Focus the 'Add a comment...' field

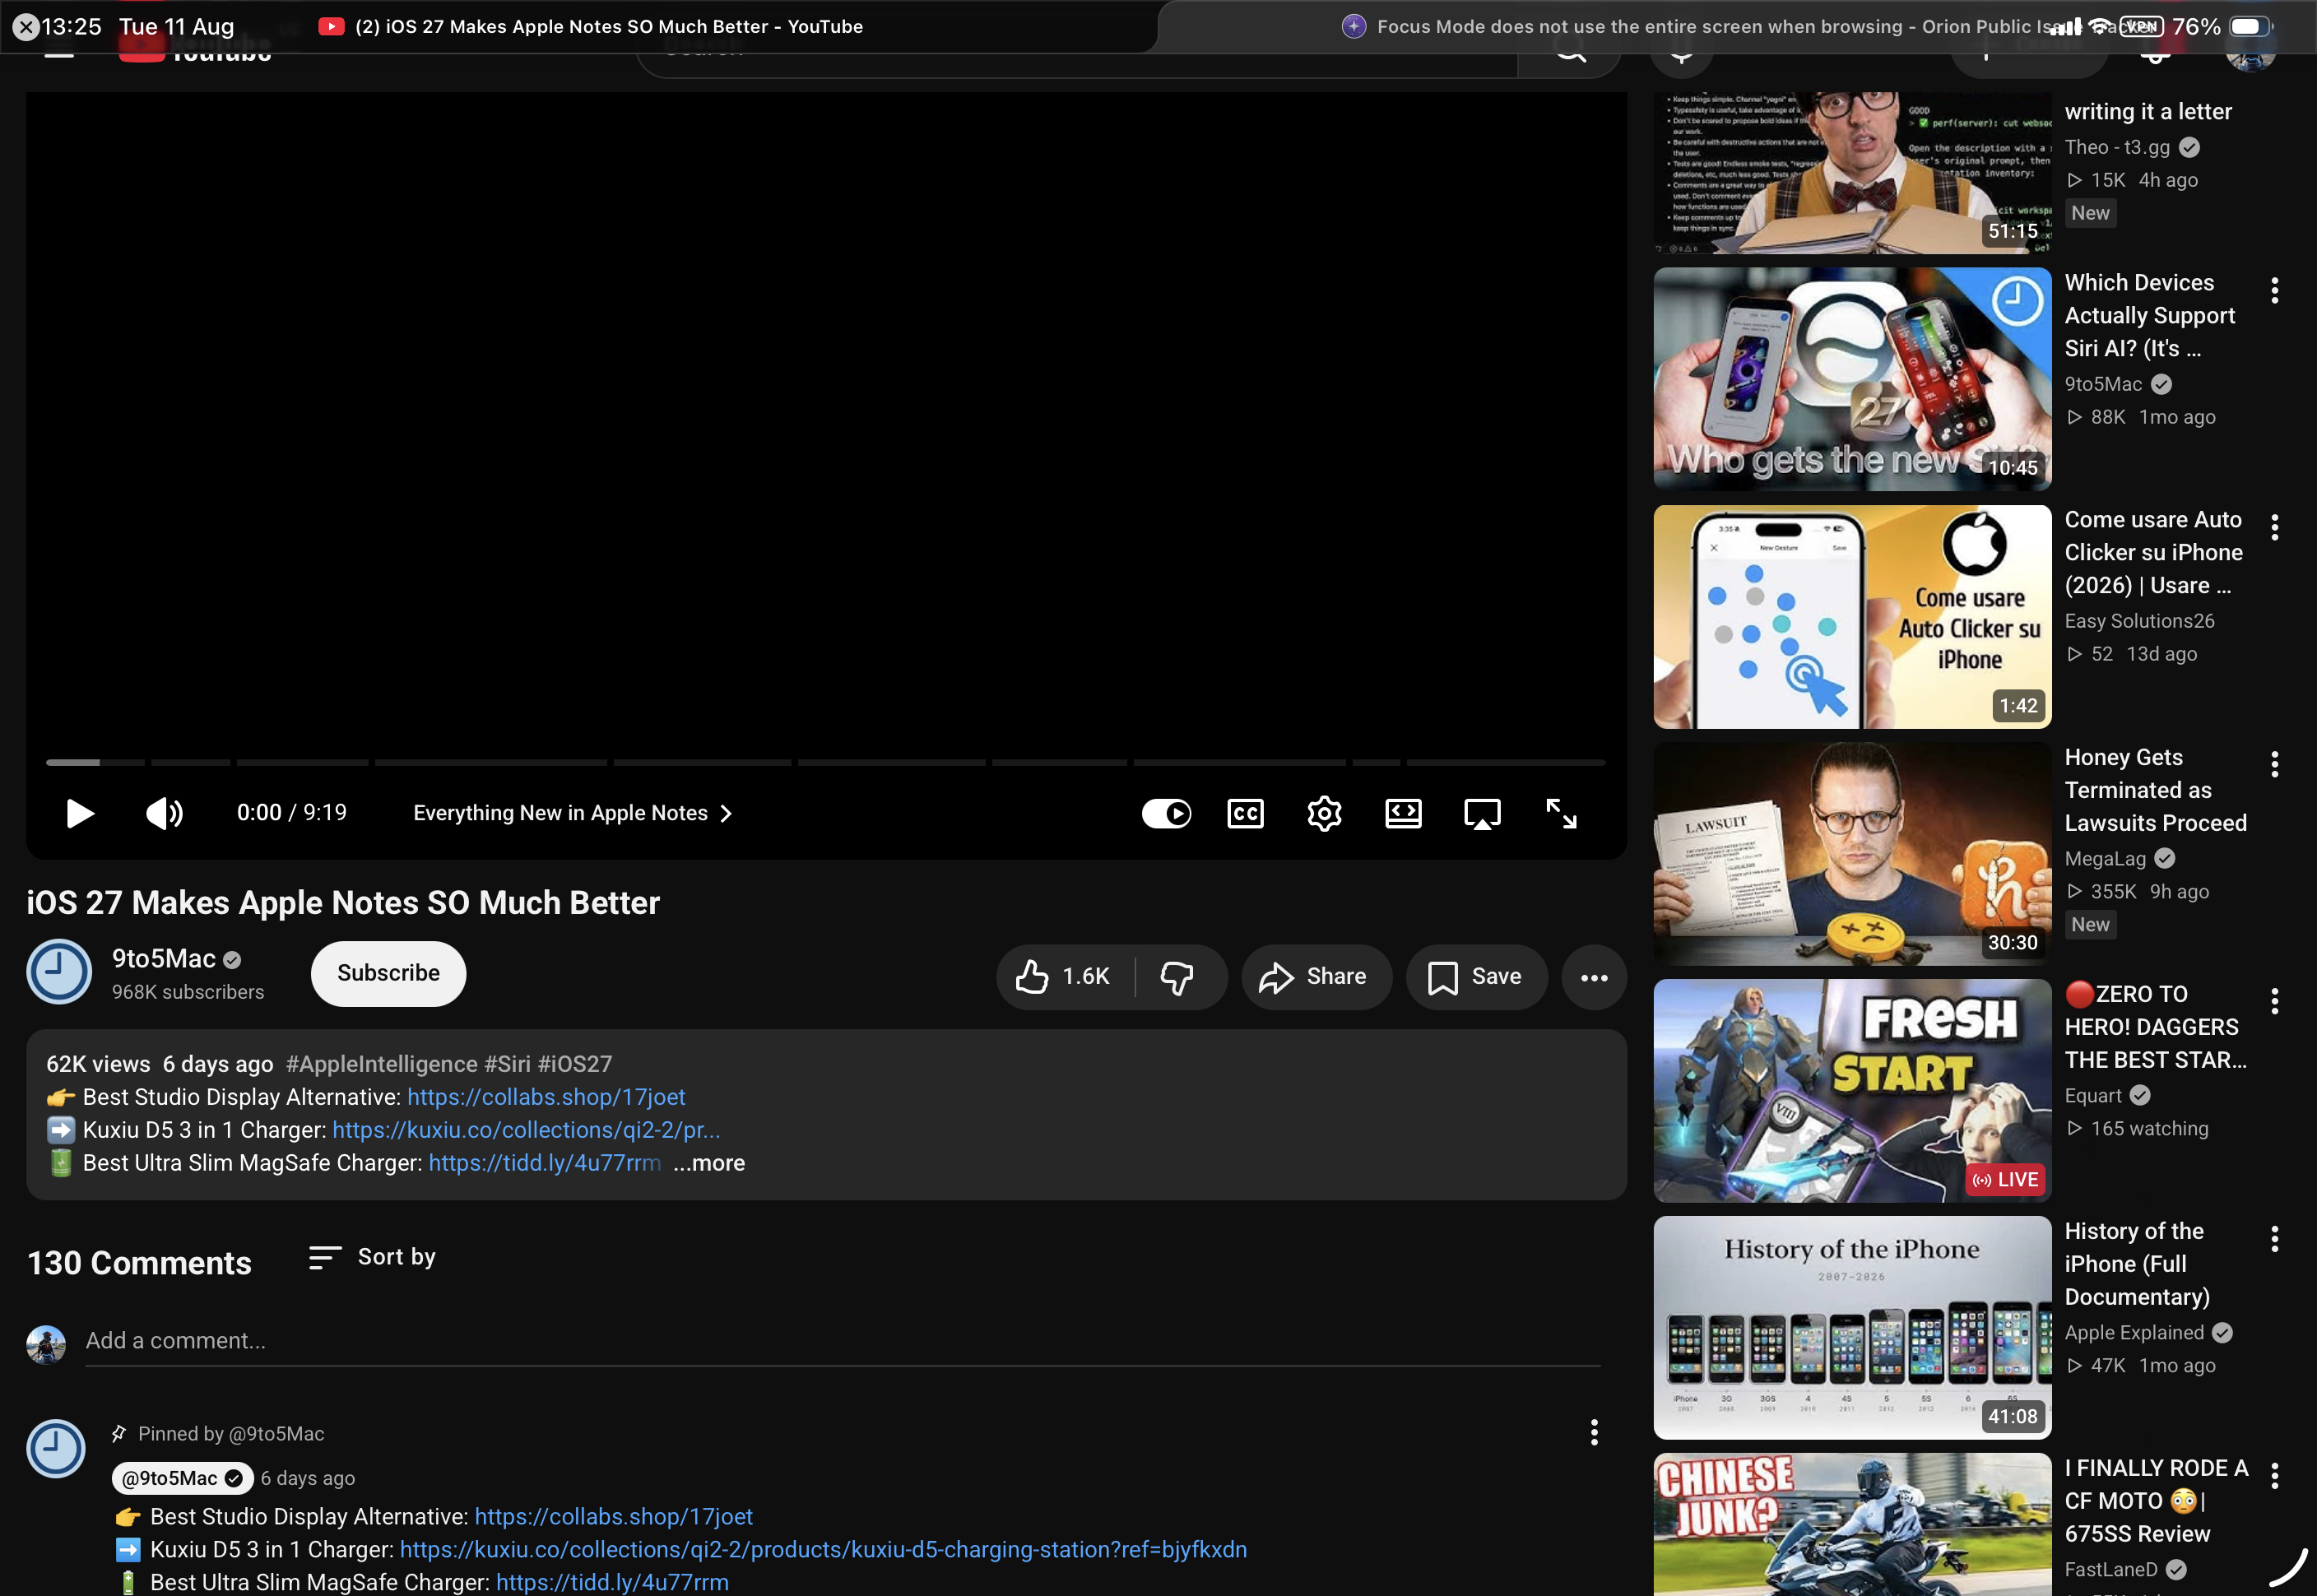842,1341
